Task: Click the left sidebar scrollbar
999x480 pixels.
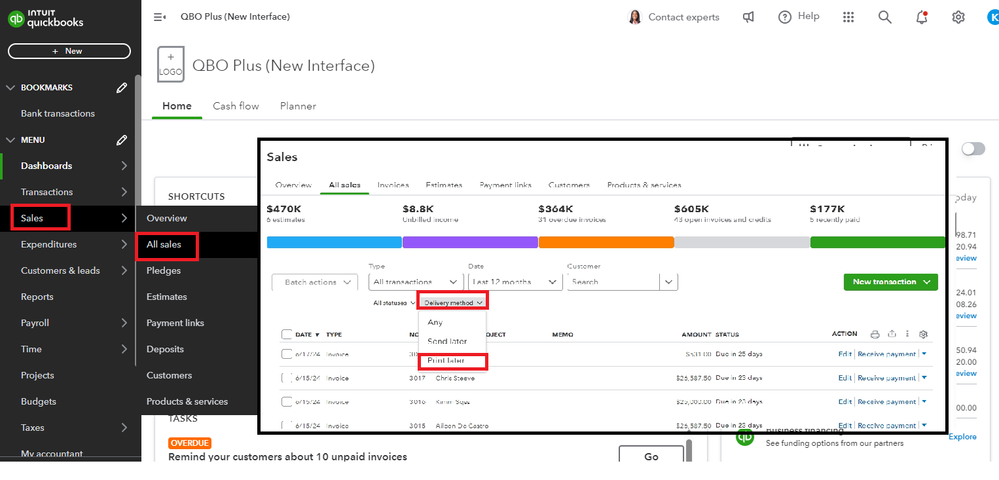Action: click(x=138, y=220)
